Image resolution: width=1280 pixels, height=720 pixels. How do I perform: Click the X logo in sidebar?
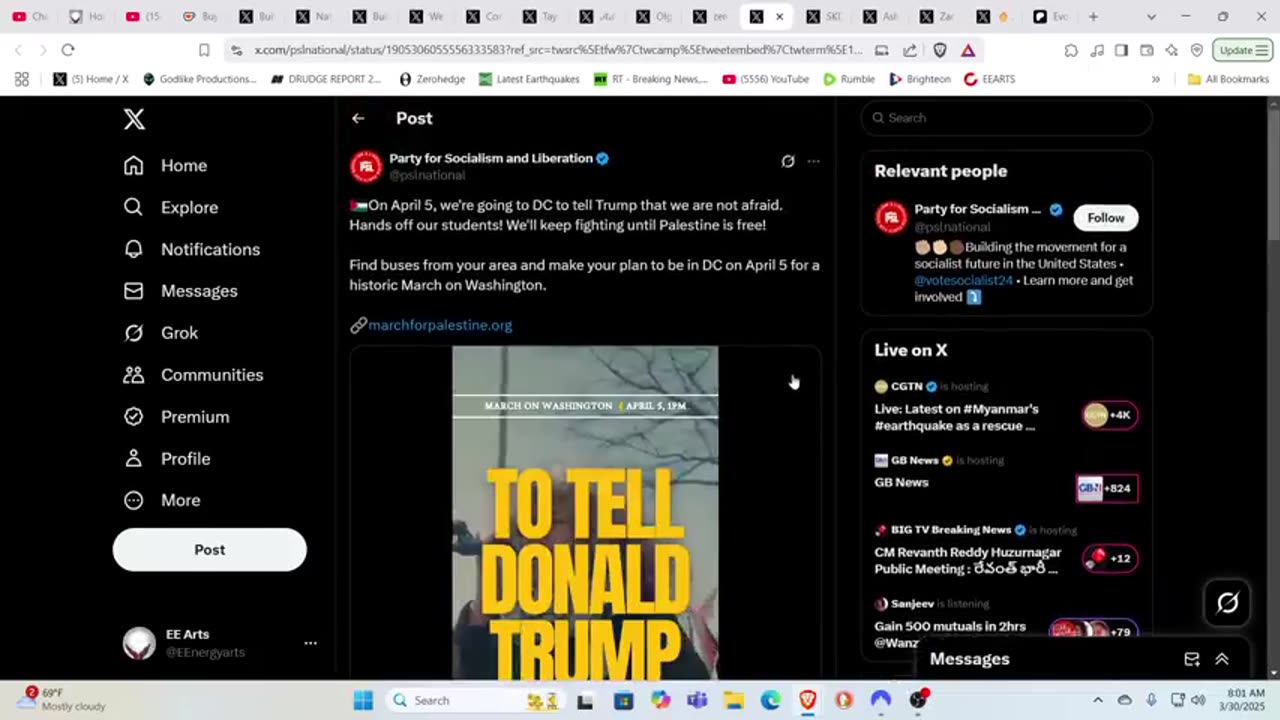coord(134,119)
